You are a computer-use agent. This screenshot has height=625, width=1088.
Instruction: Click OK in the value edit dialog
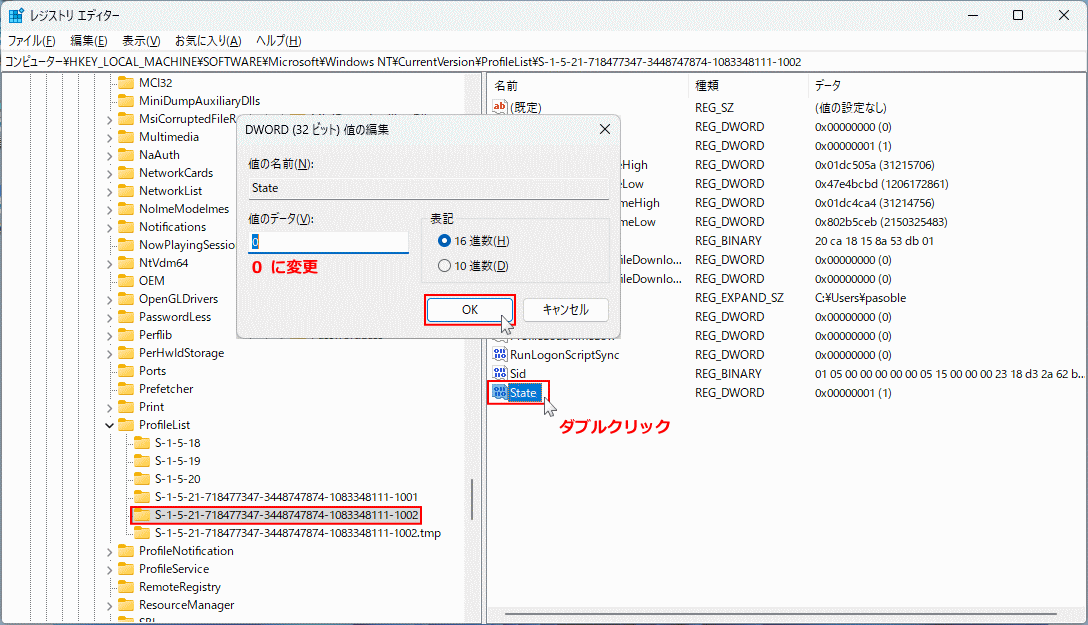point(469,310)
